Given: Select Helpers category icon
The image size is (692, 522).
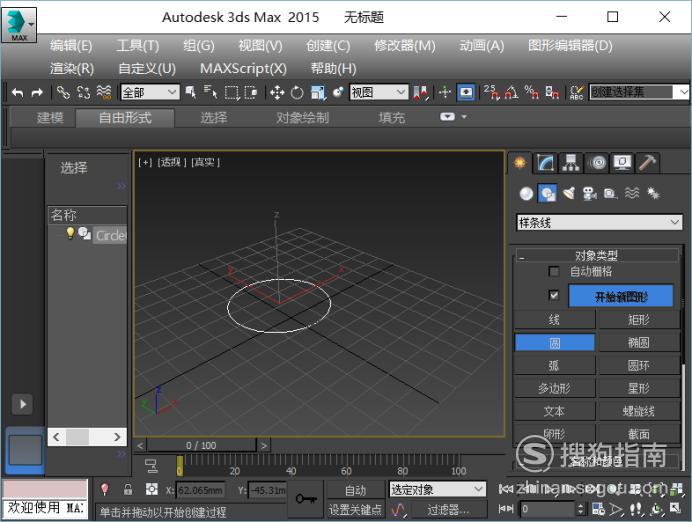Looking at the screenshot, I should tap(611, 194).
